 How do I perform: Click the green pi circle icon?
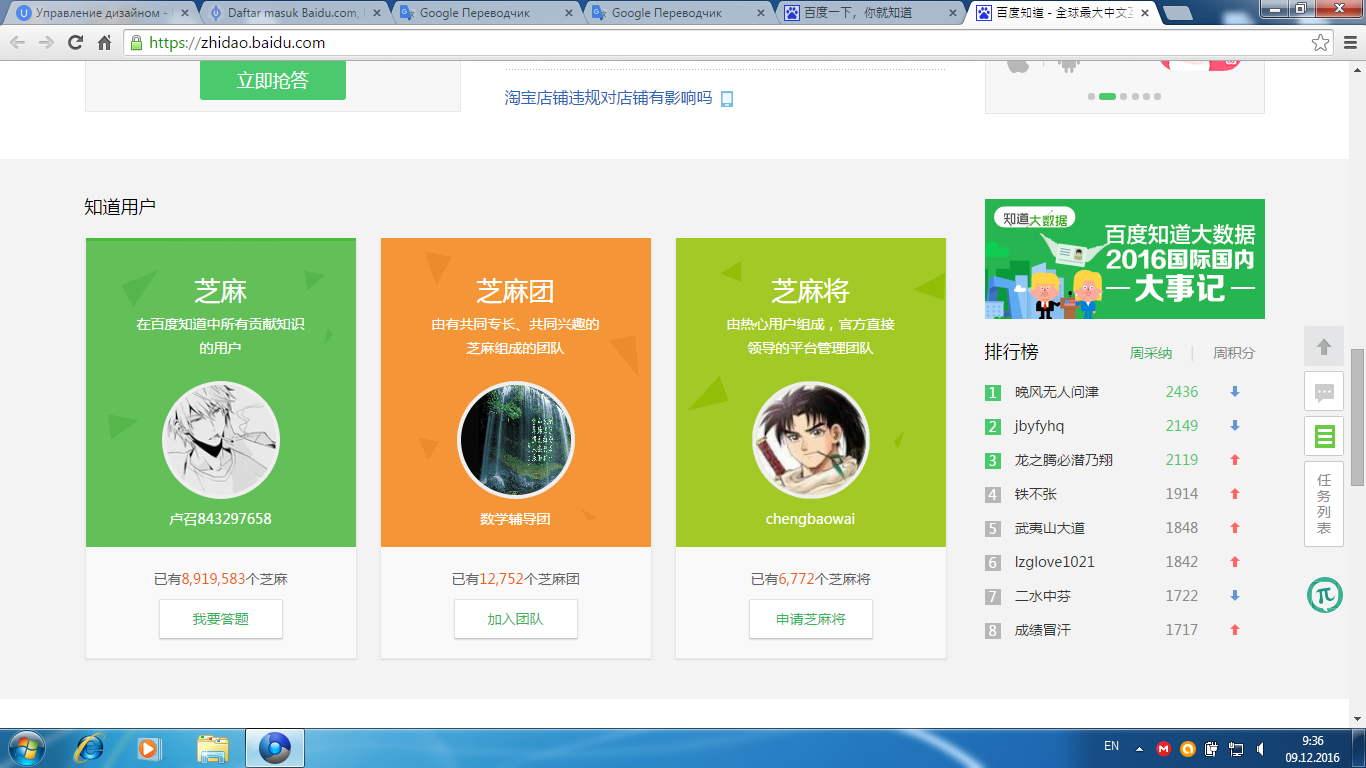[1324, 595]
